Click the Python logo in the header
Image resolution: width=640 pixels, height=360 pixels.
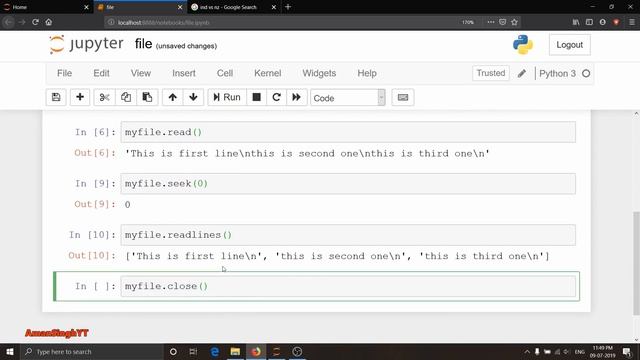click(523, 44)
